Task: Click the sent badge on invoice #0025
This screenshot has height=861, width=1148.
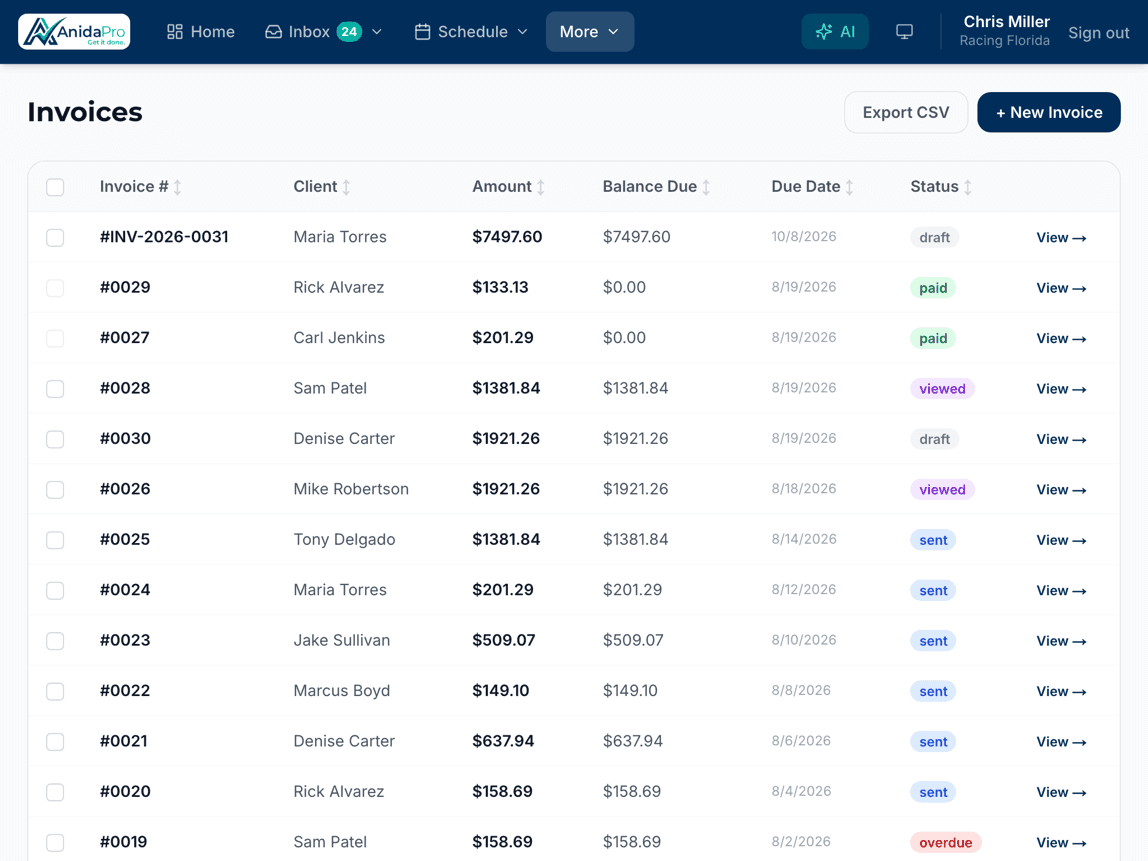Action: (x=933, y=540)
